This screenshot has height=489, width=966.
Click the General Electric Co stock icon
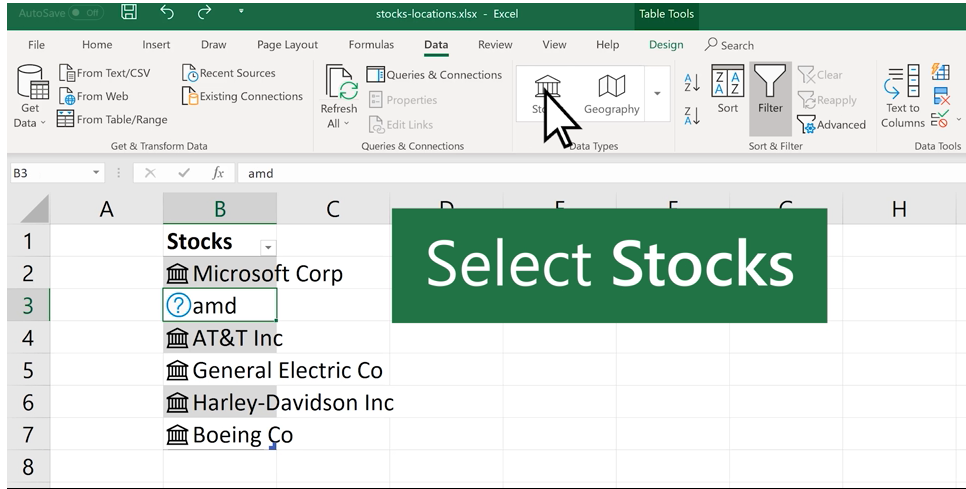click(177, 370)
